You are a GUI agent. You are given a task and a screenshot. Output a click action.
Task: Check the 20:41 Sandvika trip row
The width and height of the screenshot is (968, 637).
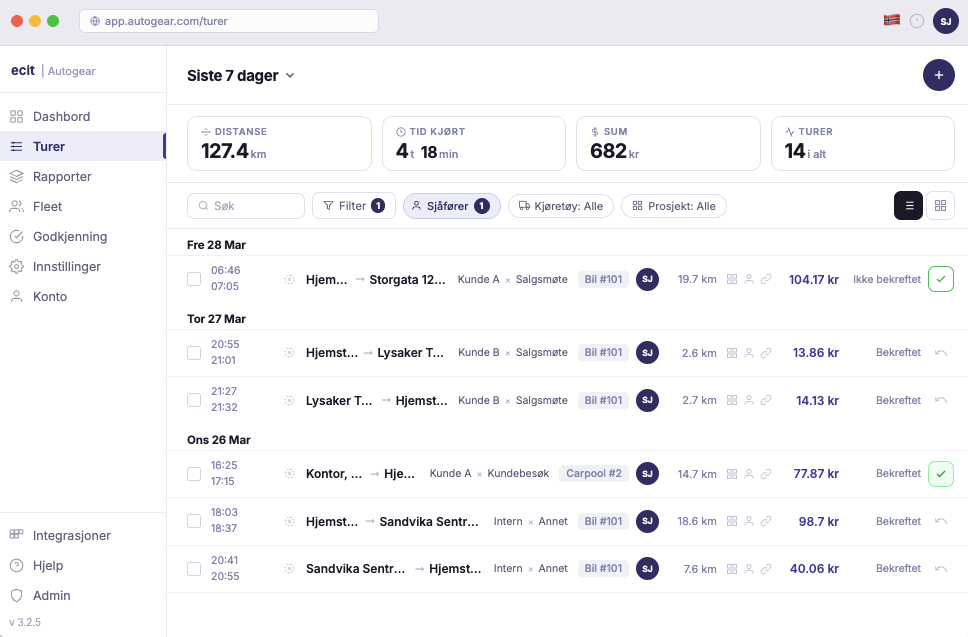[x=195, y=569]
